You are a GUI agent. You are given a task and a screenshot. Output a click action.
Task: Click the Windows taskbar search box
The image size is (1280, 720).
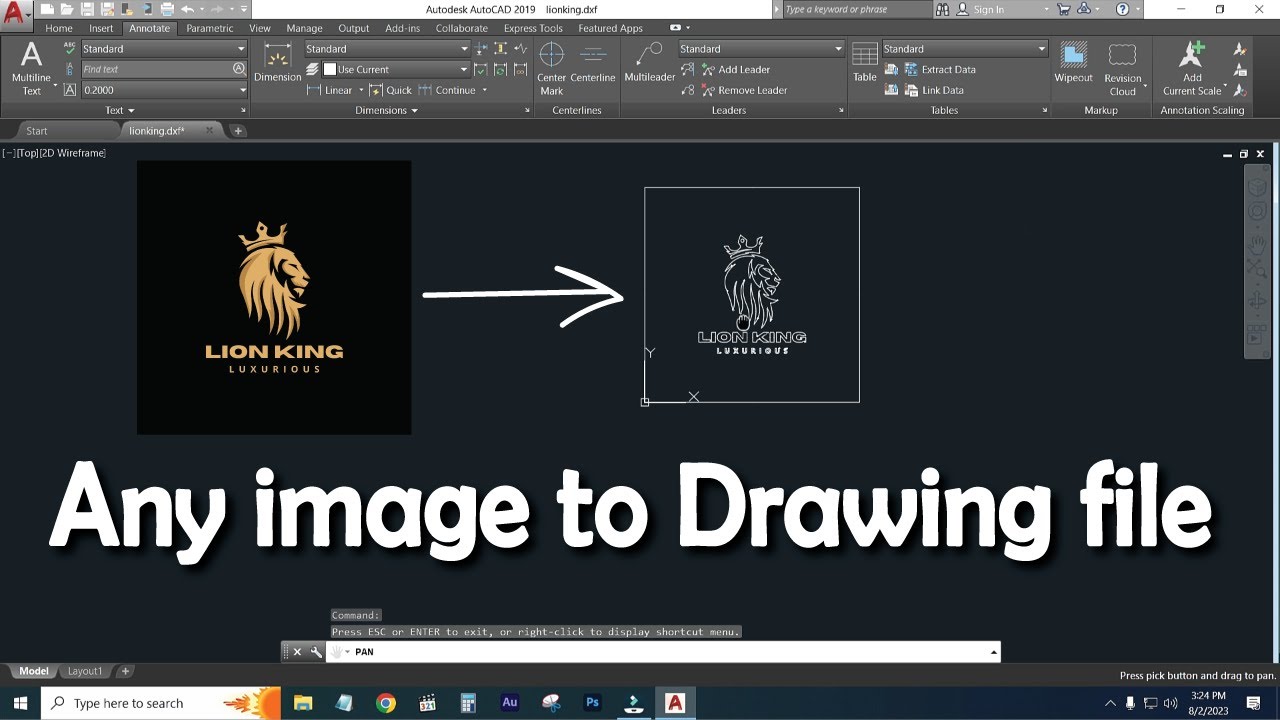pos(160,703)
